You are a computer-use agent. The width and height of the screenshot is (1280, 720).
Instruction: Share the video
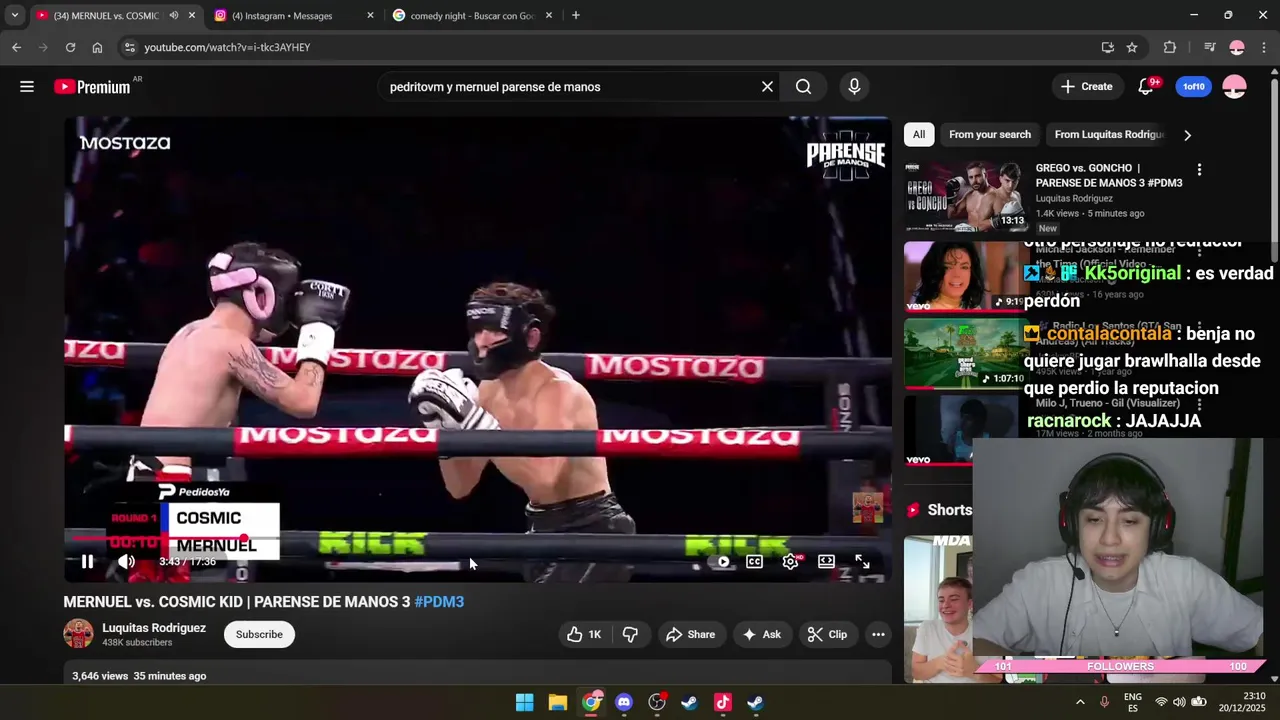(x=690, y=634)
